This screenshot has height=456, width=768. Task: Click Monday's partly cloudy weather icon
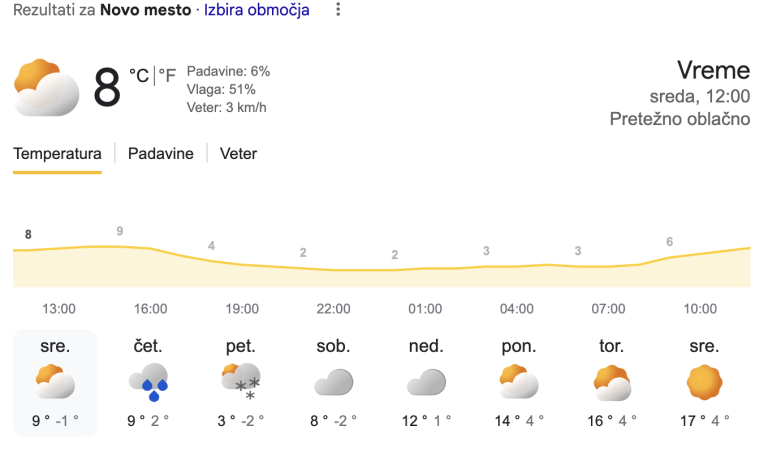point(518,381)
